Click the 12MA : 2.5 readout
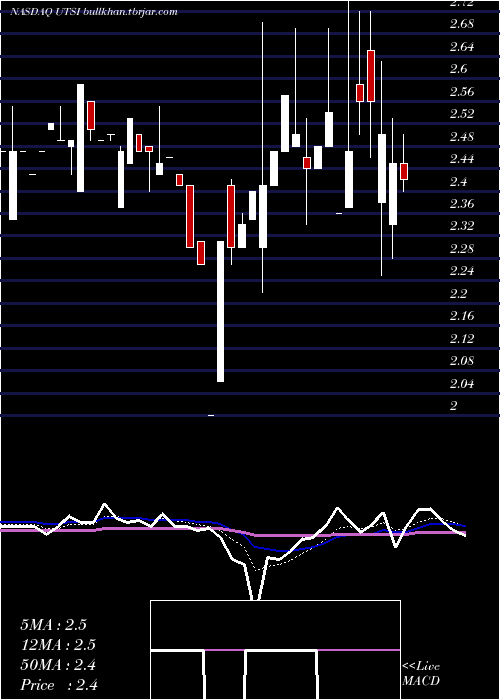Viewport: 500px width, 700px height. [x=58, y=645]
